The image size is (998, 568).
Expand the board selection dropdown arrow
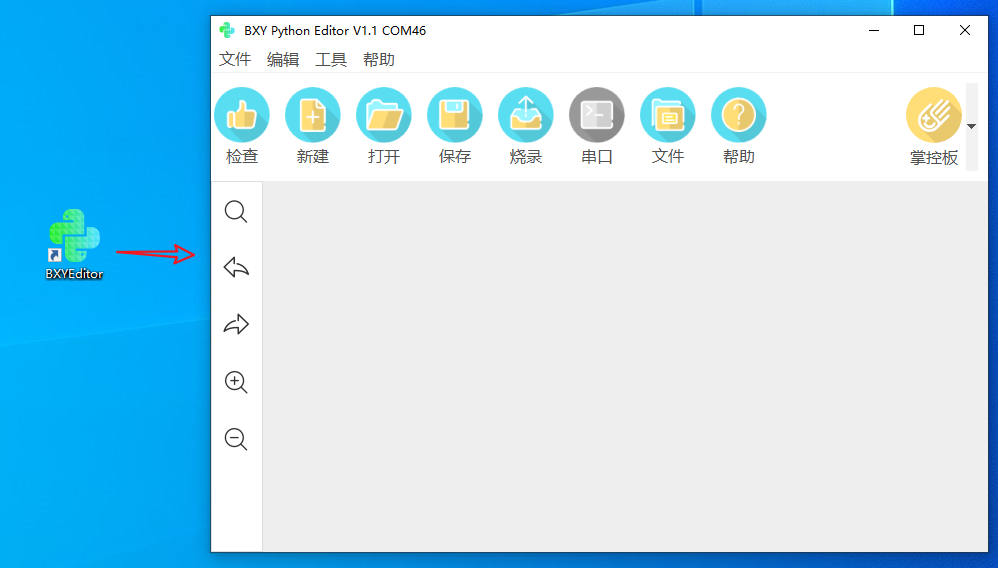(971, 126)
